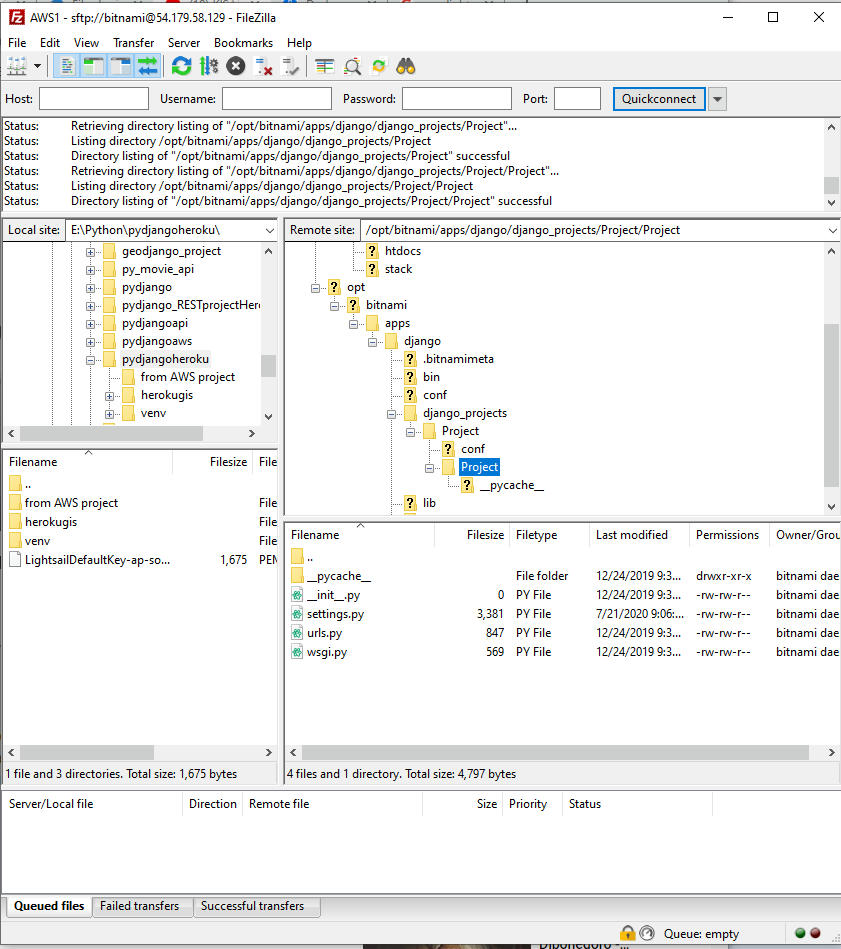Image resolution: width=841 pixels, height=949 pixels.
Task: Toggle directory comparison
Action: tap(352, 66)
